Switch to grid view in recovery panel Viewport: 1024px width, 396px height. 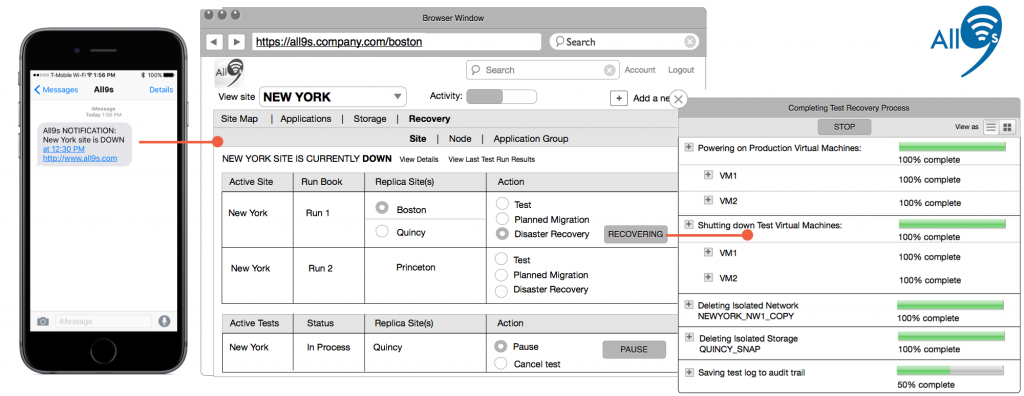1006,127
